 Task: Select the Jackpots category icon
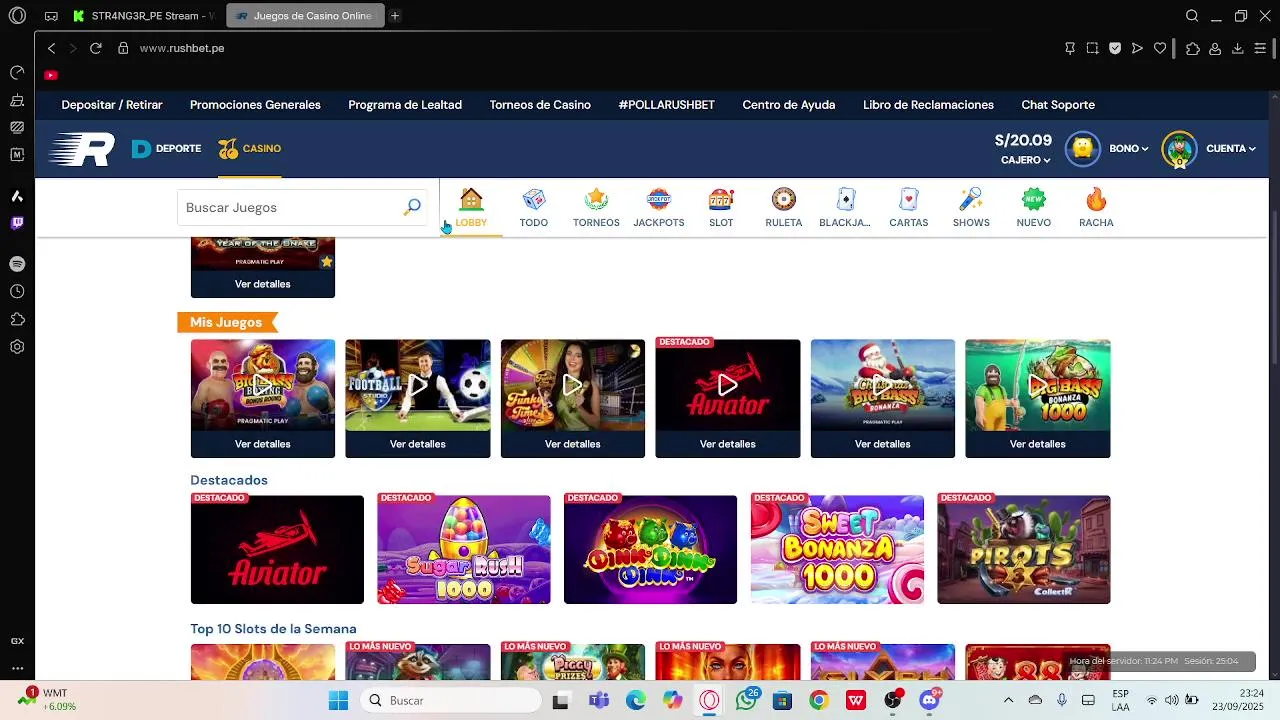[658, 207]
